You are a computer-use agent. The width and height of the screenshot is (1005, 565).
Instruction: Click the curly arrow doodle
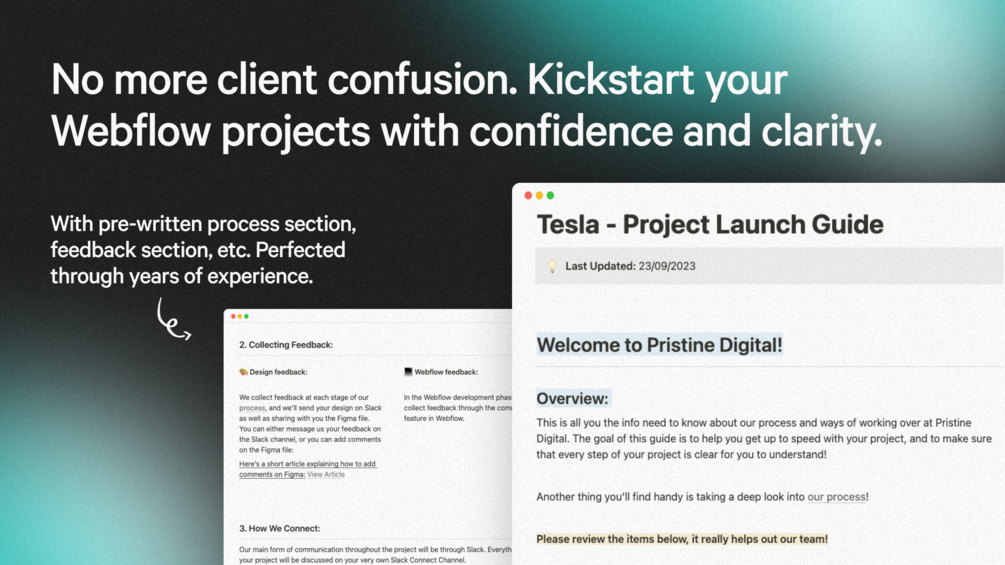[174, 319]
